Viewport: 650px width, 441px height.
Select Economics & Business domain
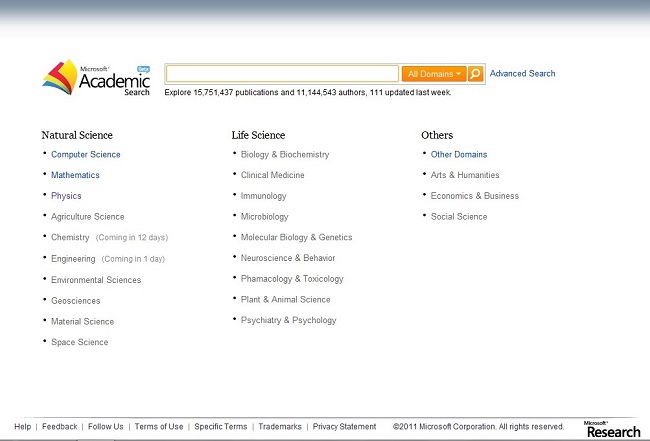point(475,196)
